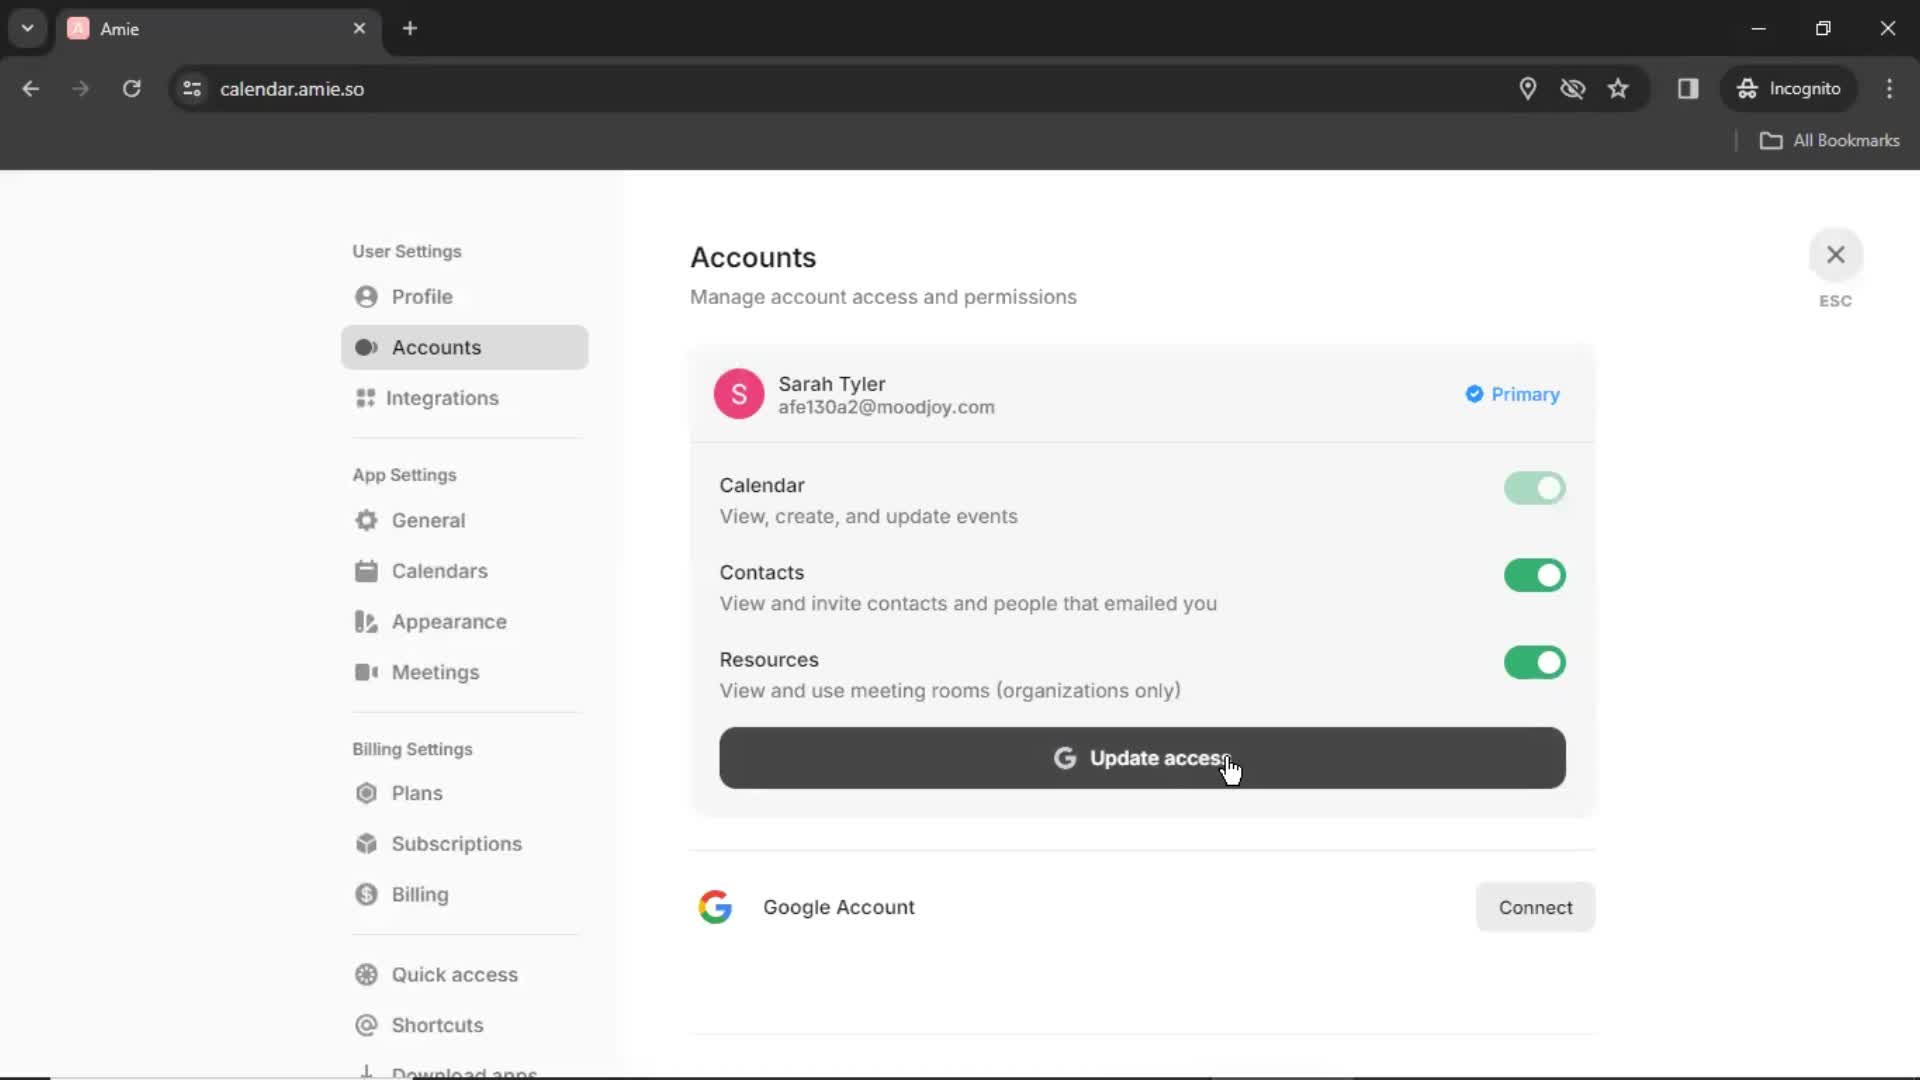The image size is (1920, 1080).
Task: Toggle the Contacts permission switch
Action: tap(1534, 574)
